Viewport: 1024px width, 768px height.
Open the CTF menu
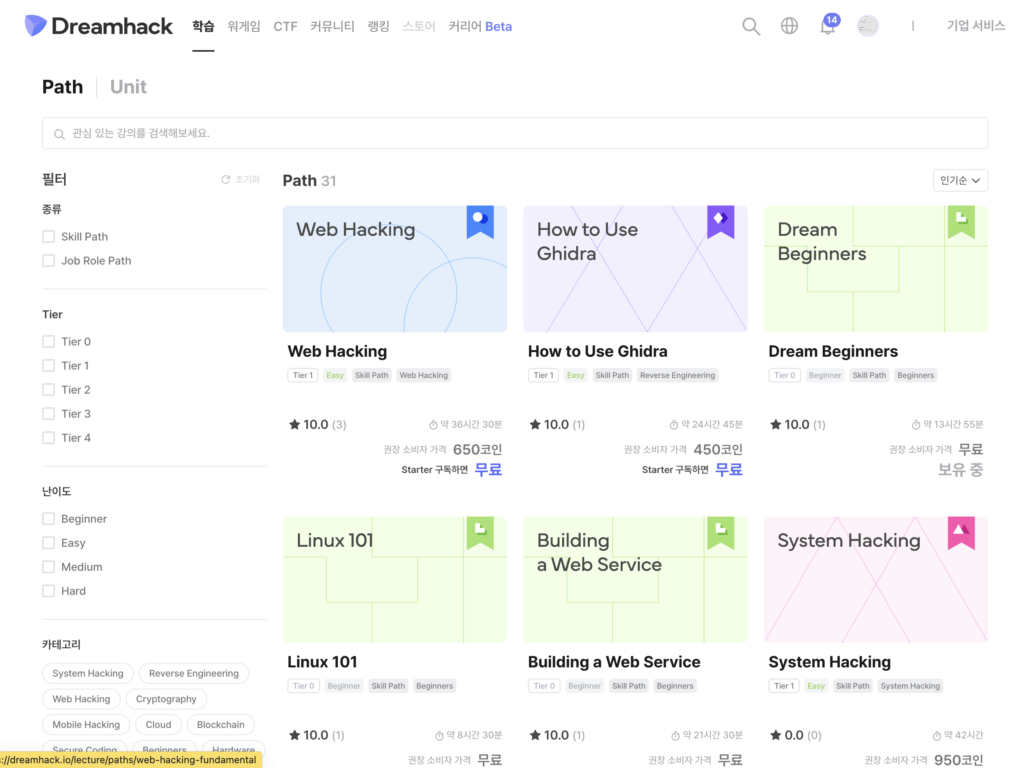point(285,26)
